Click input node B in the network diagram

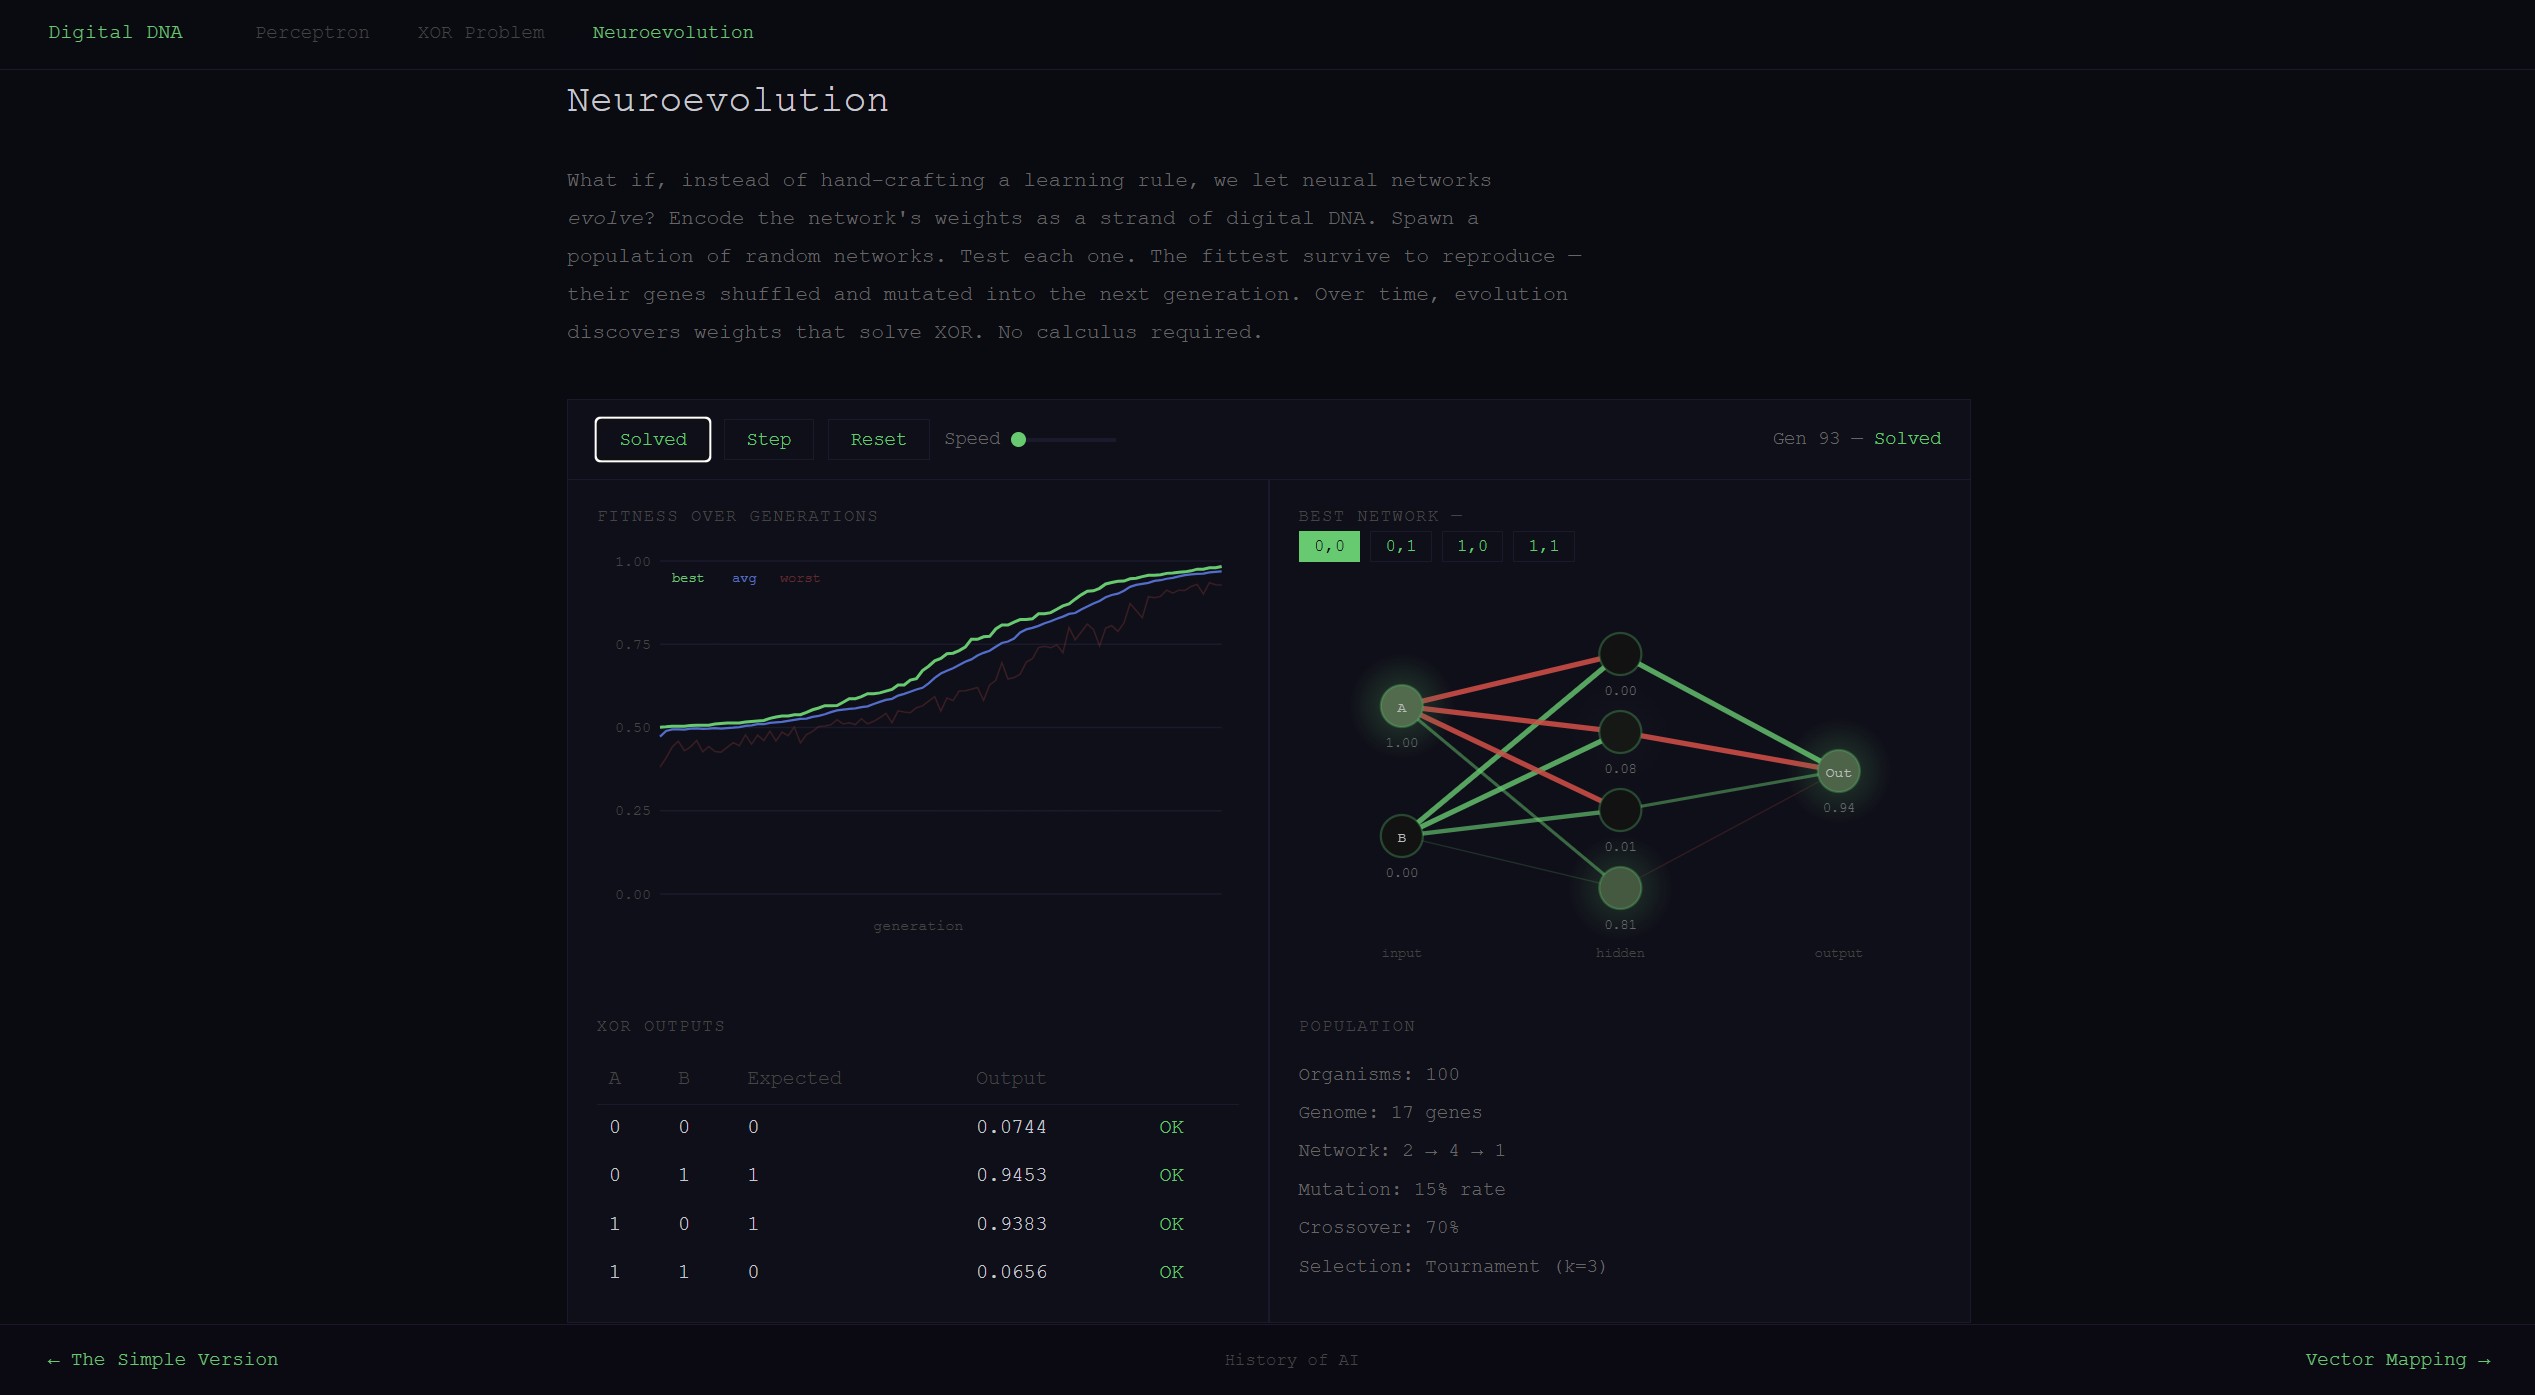1402,836
